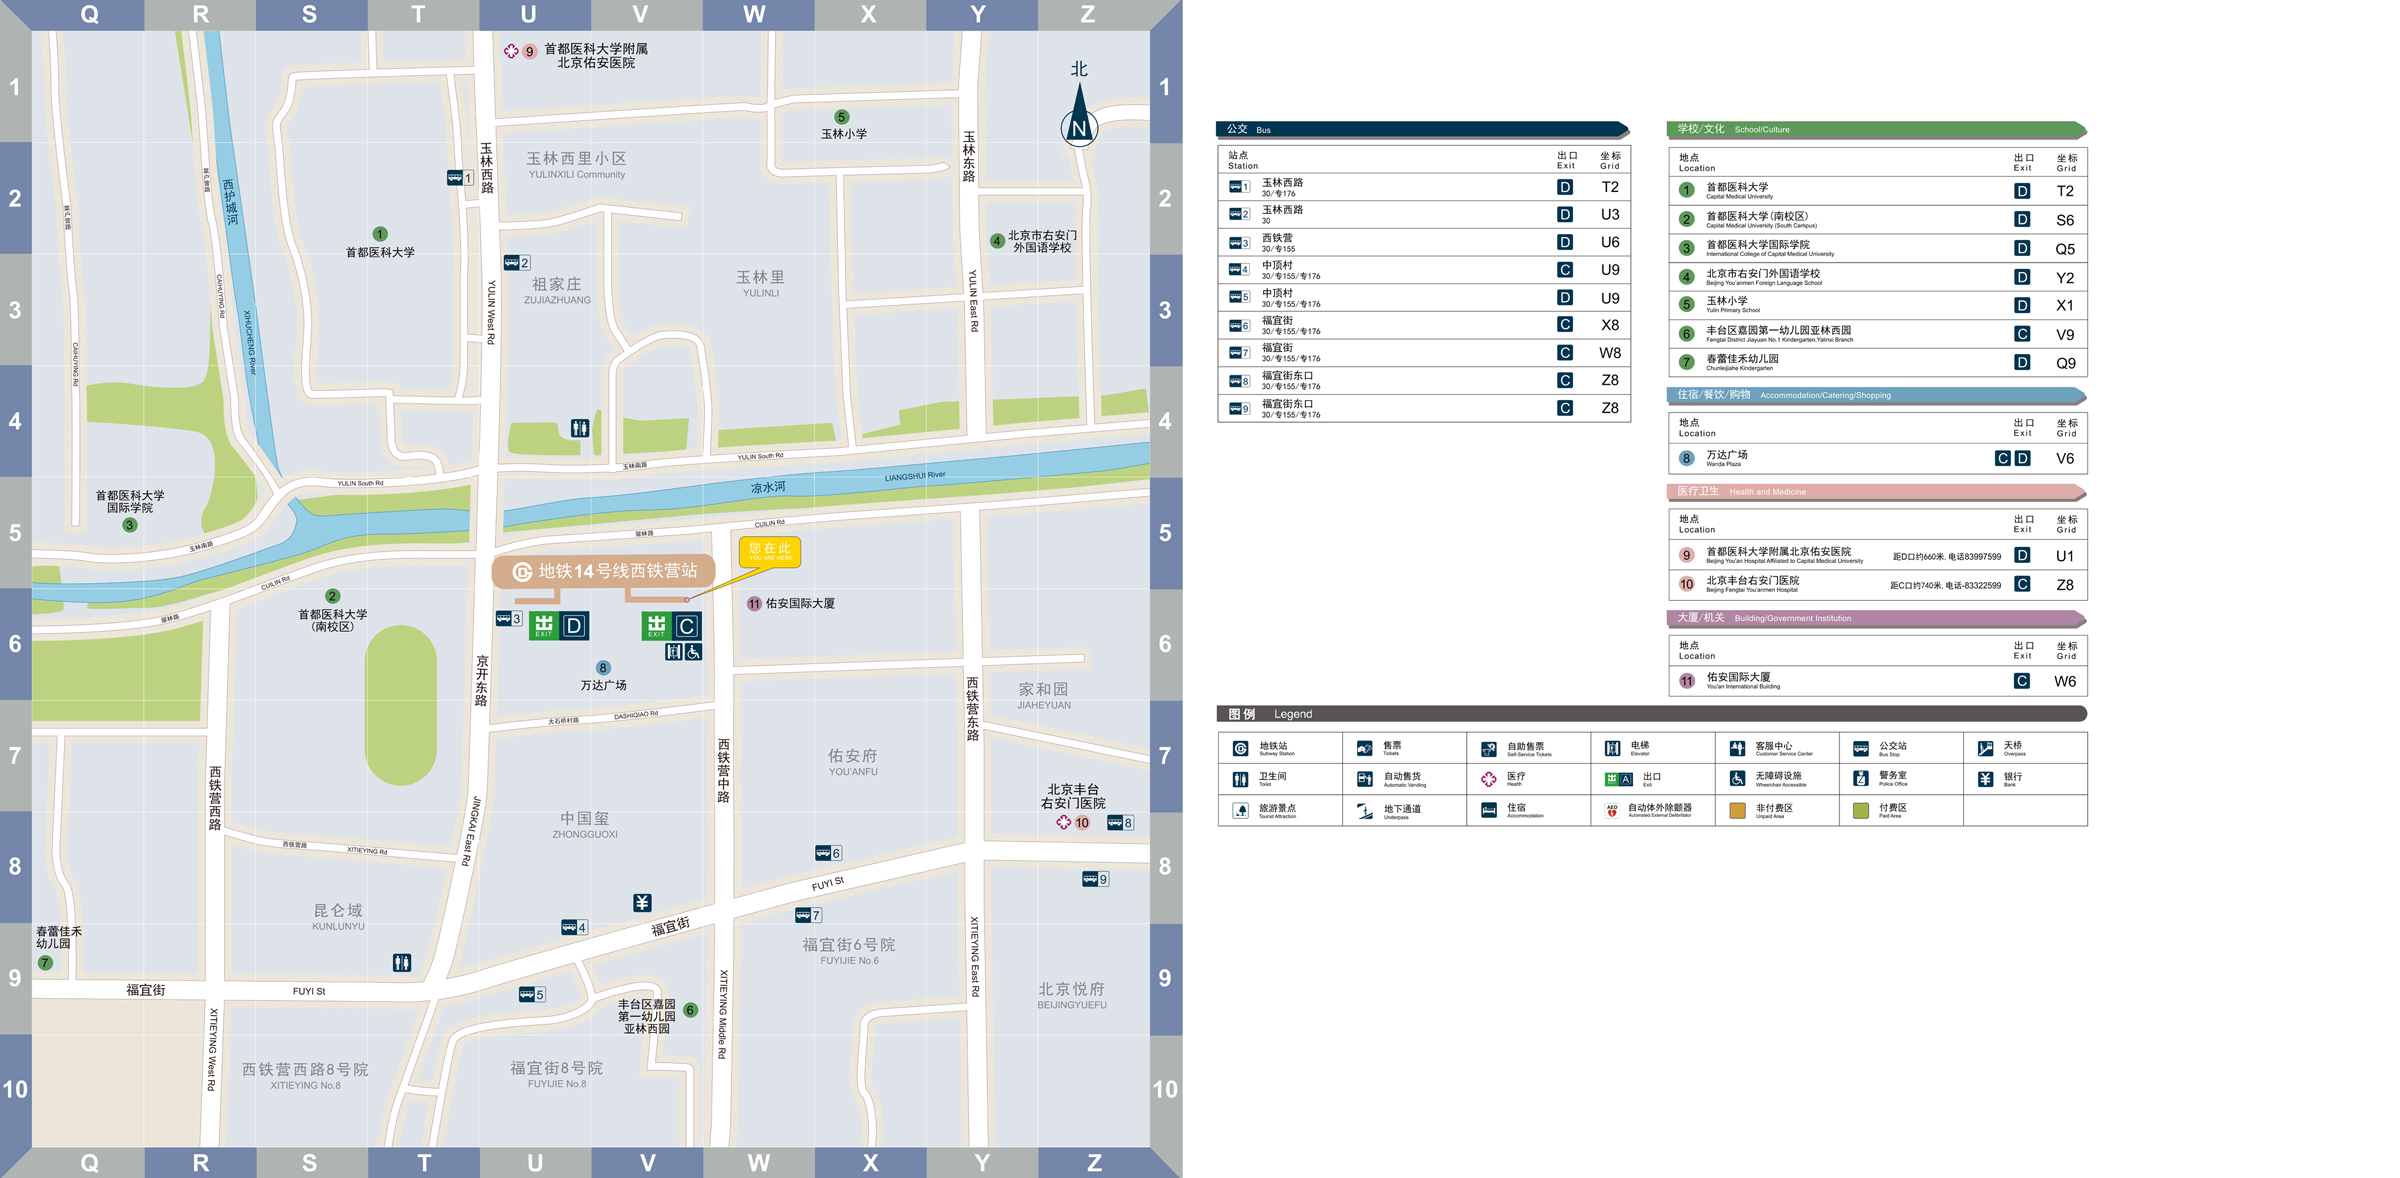Image resolution: width=2400 pixels, height=1178 pixels.
Task: Click the toilet icon south of Zujiazhuang
Action: [580, 428]
